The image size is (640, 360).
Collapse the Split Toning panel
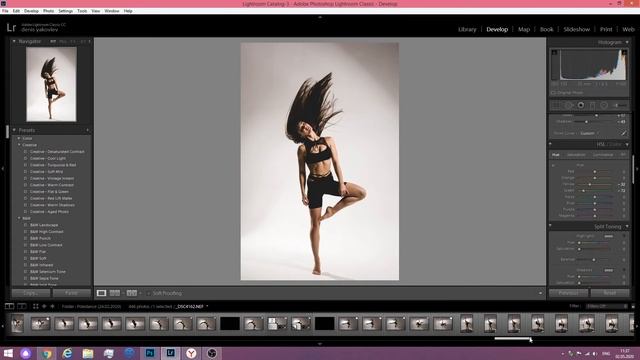tap(627, 227)
